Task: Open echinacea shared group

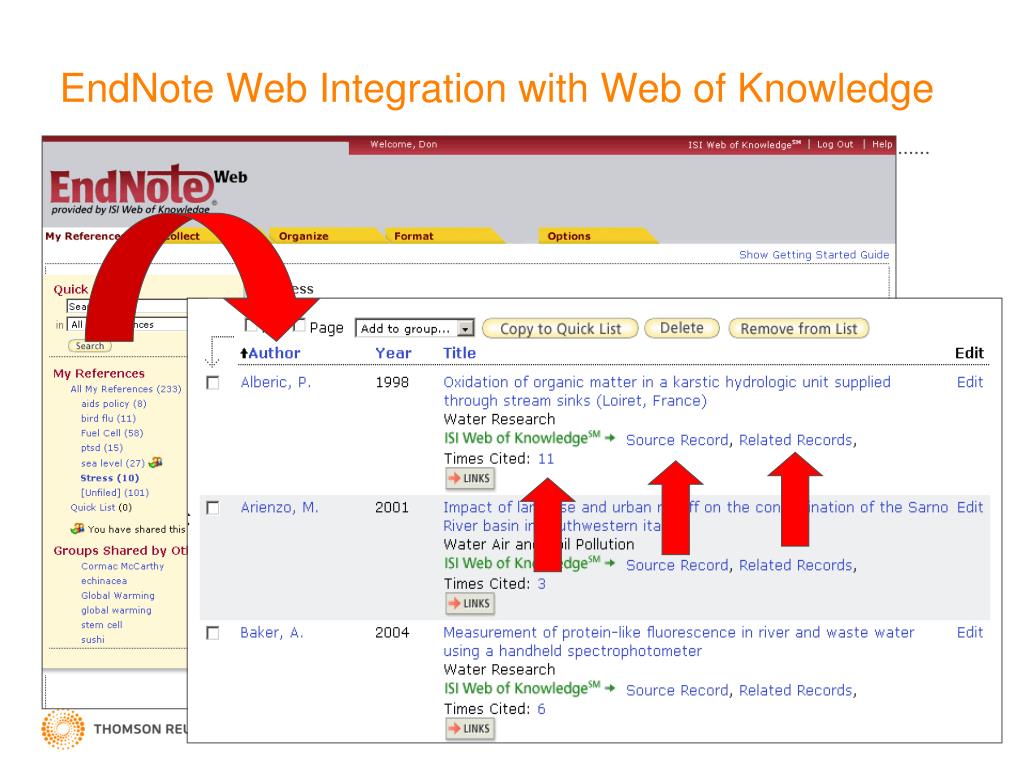Action: (104, 581)
